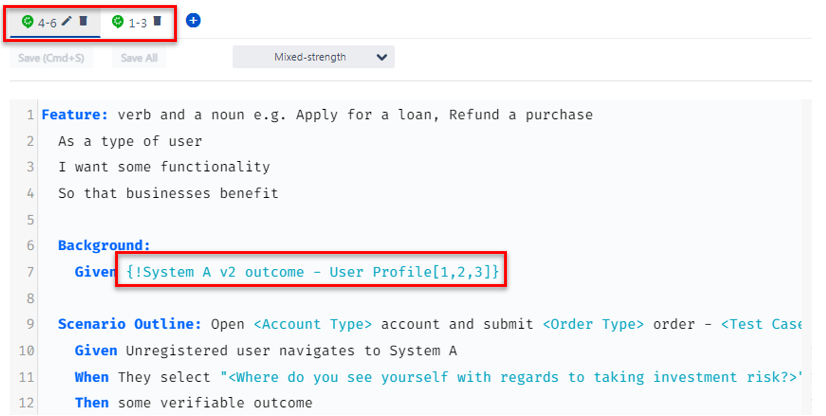Click the <Order Type> placeholder on line 9
Viewport: 826px width, 416px height.
pyautogui.click(x=593, y=324)
